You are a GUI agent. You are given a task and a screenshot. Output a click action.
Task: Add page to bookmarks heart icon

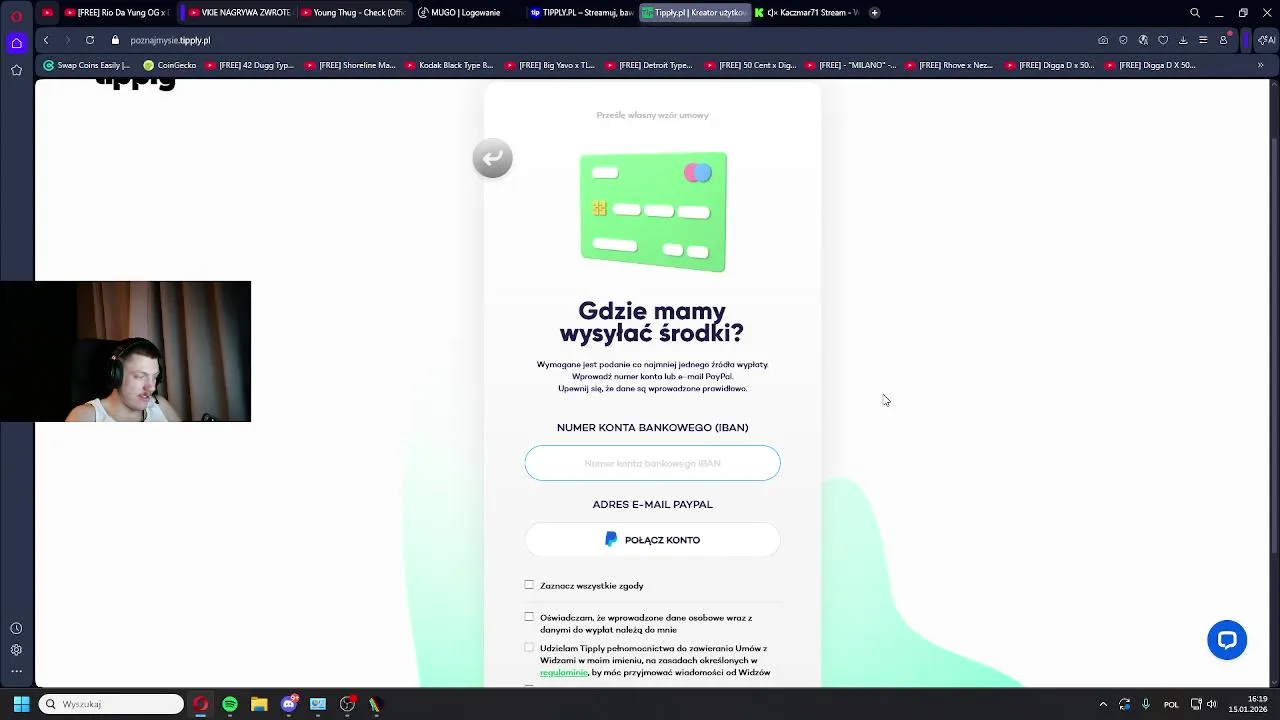(1163, 40)
